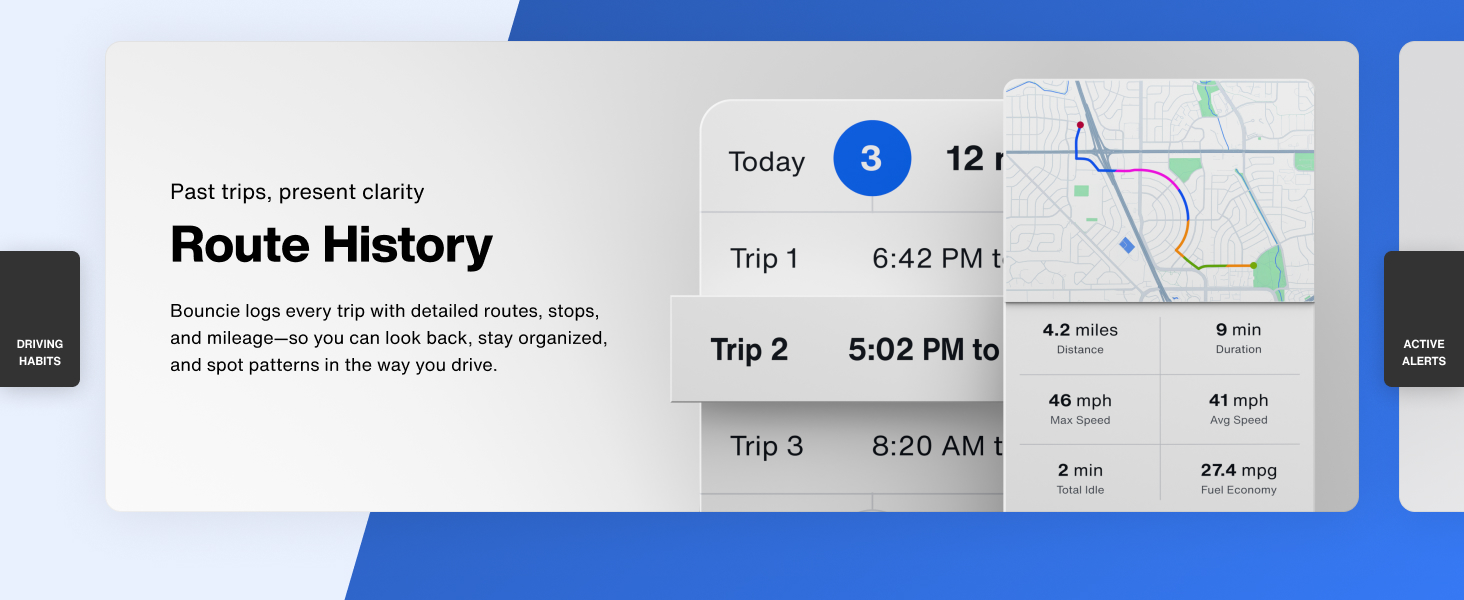
Task: Click the Route History heading
Action: (332, 244)
